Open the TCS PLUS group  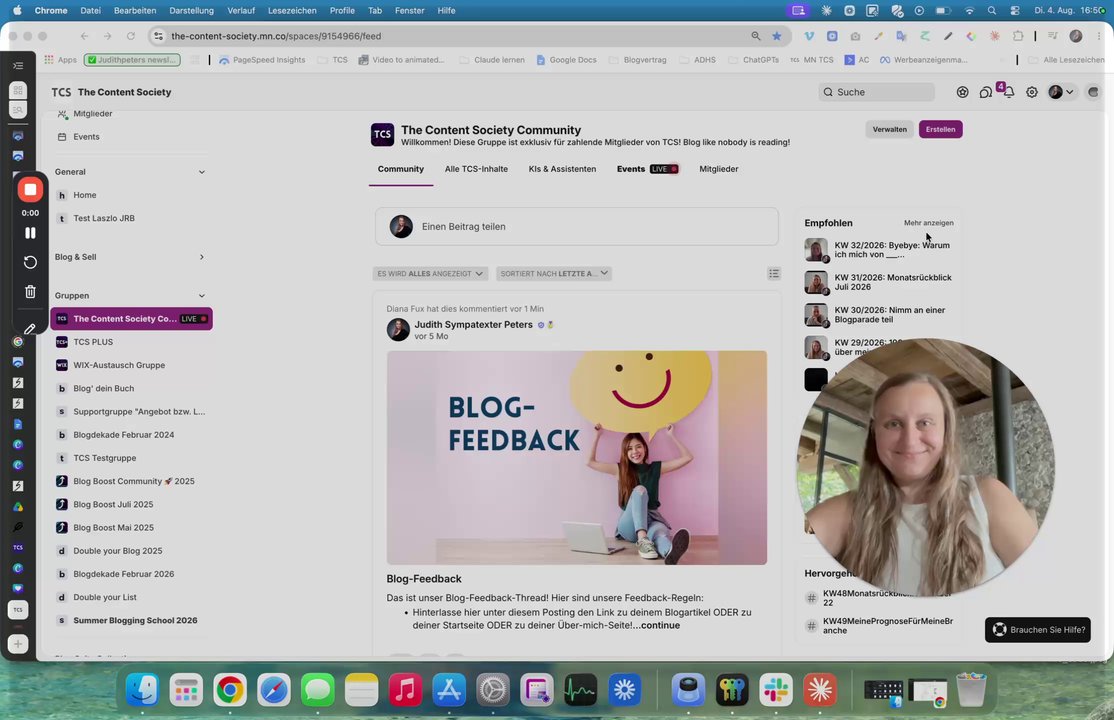pyautogui.click(x=93, y=342)
